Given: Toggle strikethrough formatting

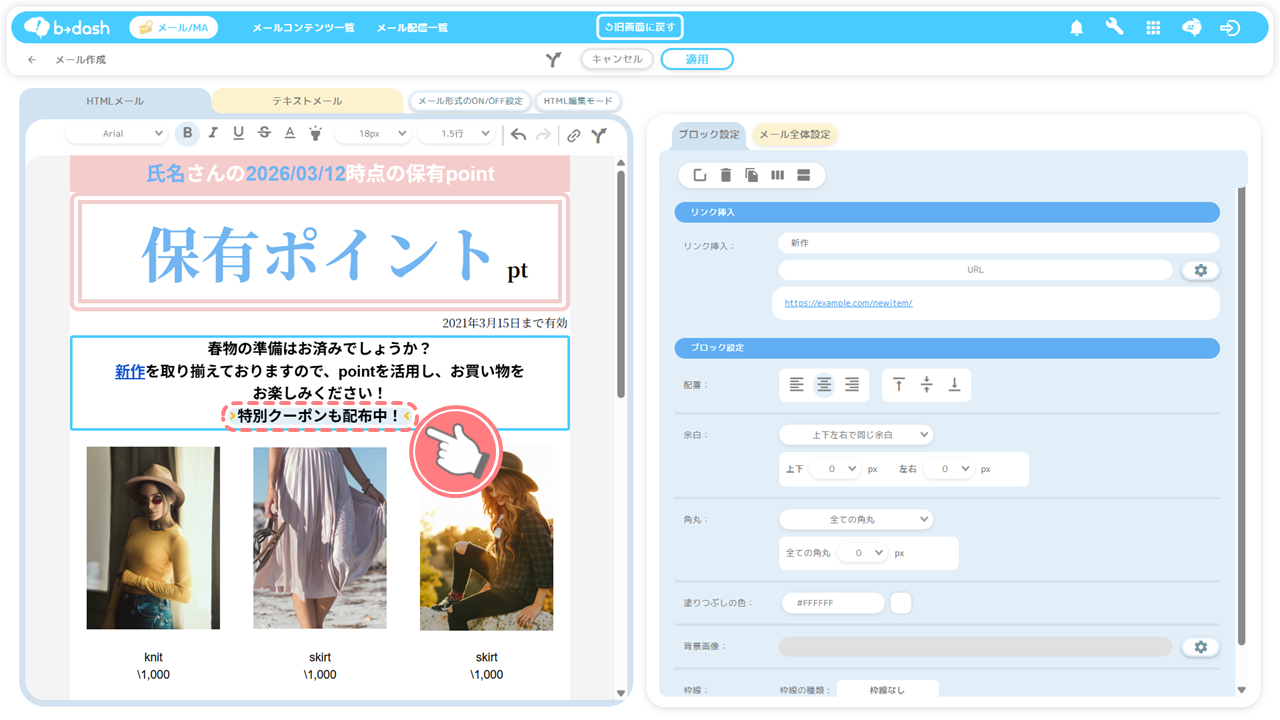Looking at the screenshot, I should (x=264, y=134).
